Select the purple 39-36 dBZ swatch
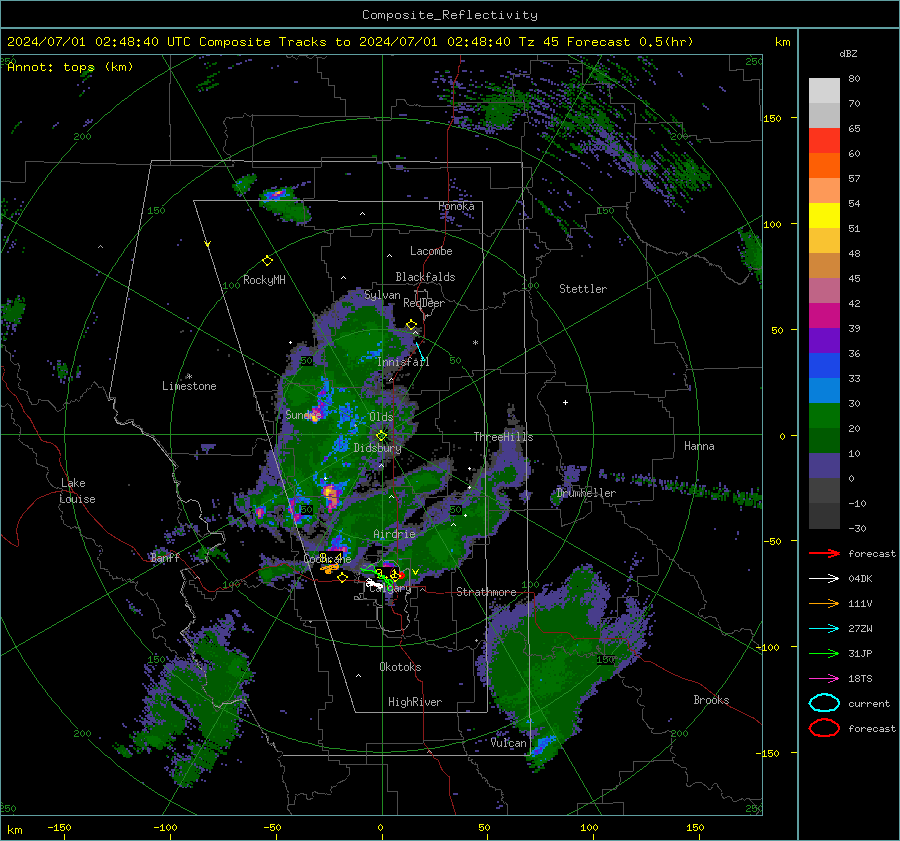Screen dimensions: 900x841 click(824, 341)
